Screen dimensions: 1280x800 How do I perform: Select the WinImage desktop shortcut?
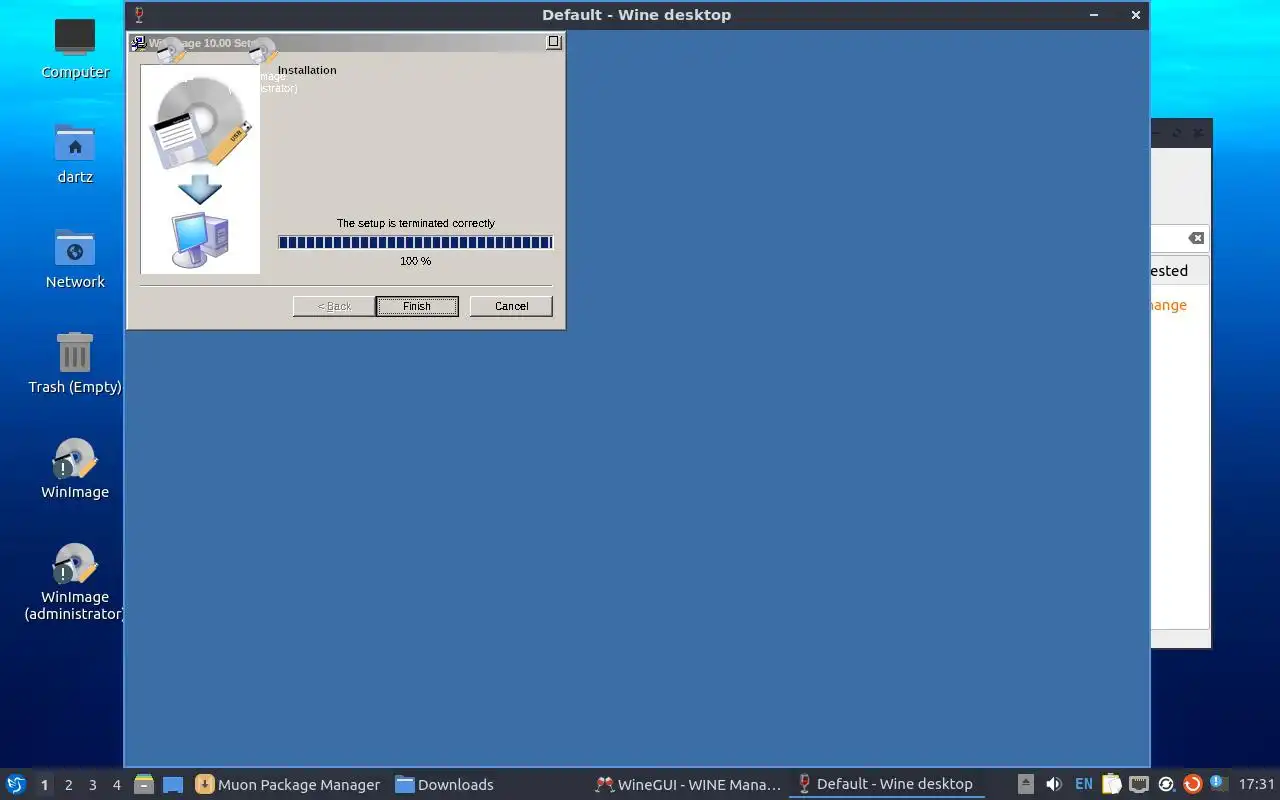75,468
